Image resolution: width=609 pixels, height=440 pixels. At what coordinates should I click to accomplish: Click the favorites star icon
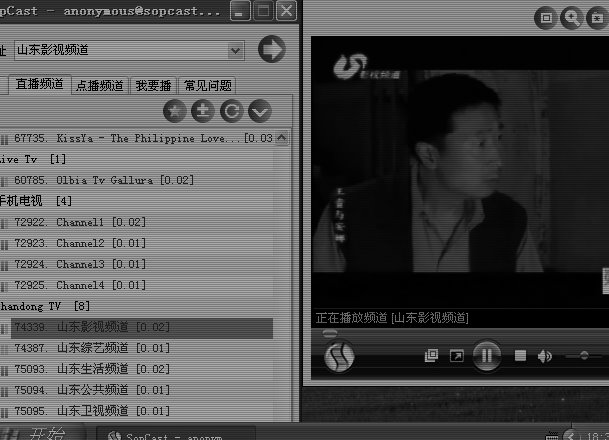pyautogui.click(x=174, y=111)
